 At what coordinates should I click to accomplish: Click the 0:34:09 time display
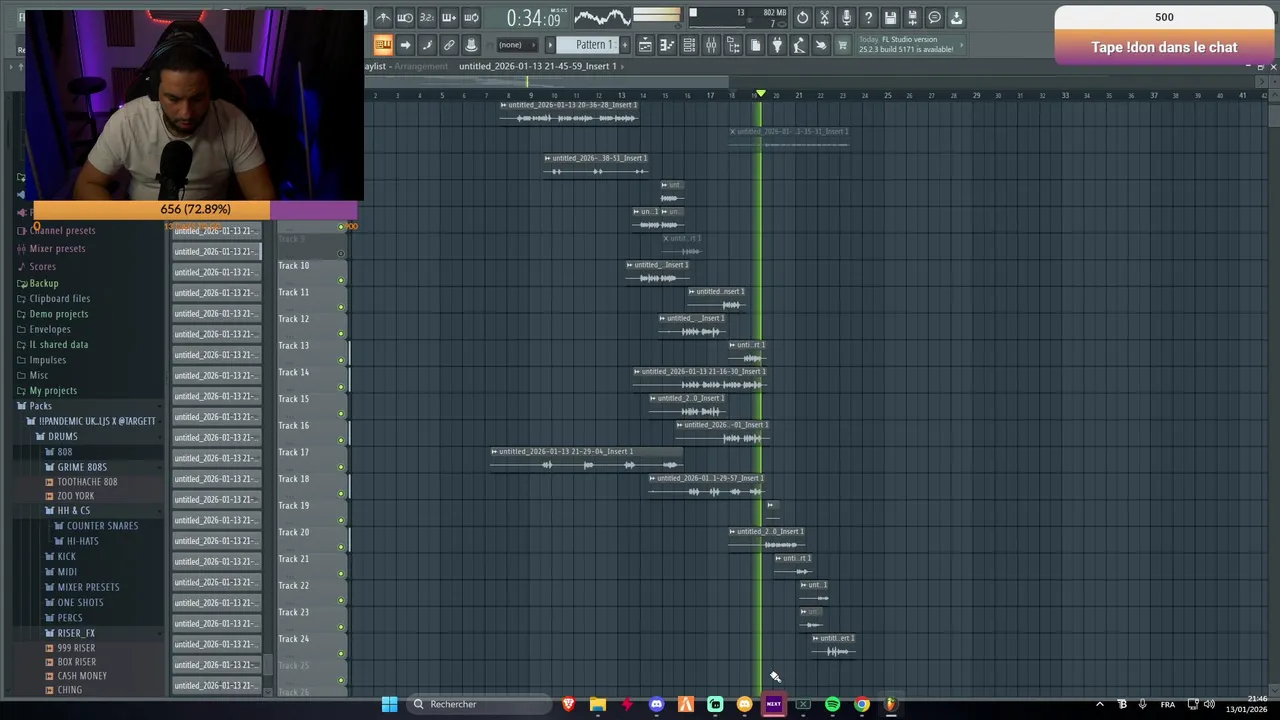coord(533,18)
